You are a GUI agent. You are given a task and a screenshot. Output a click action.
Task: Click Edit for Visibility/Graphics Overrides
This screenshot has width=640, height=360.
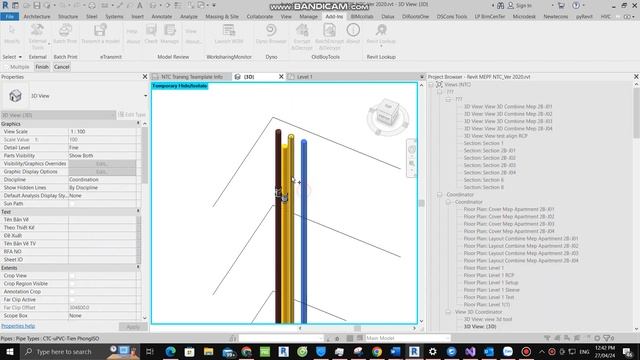102,164
